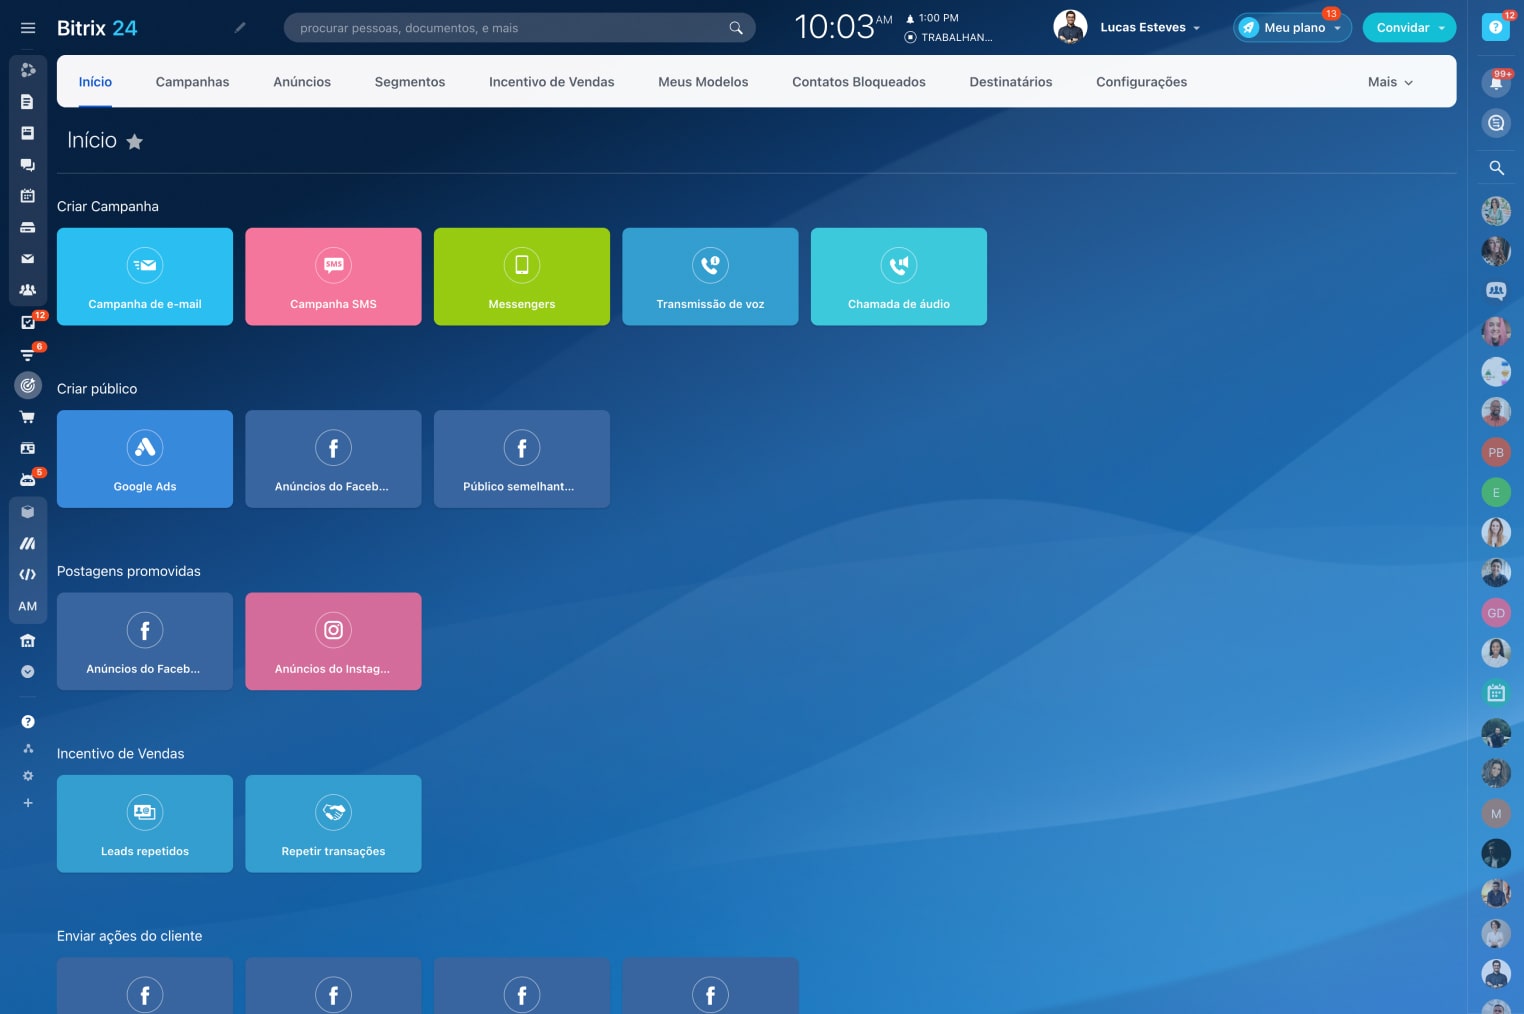Create a Campanha SMS

coord(333,277)
